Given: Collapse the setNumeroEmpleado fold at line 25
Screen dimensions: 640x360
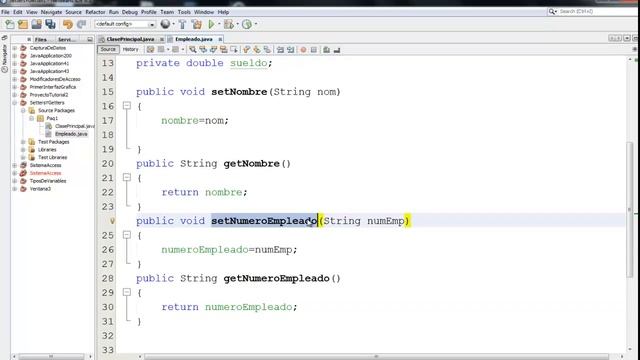Looking at the screenshot, I should 127,235.
